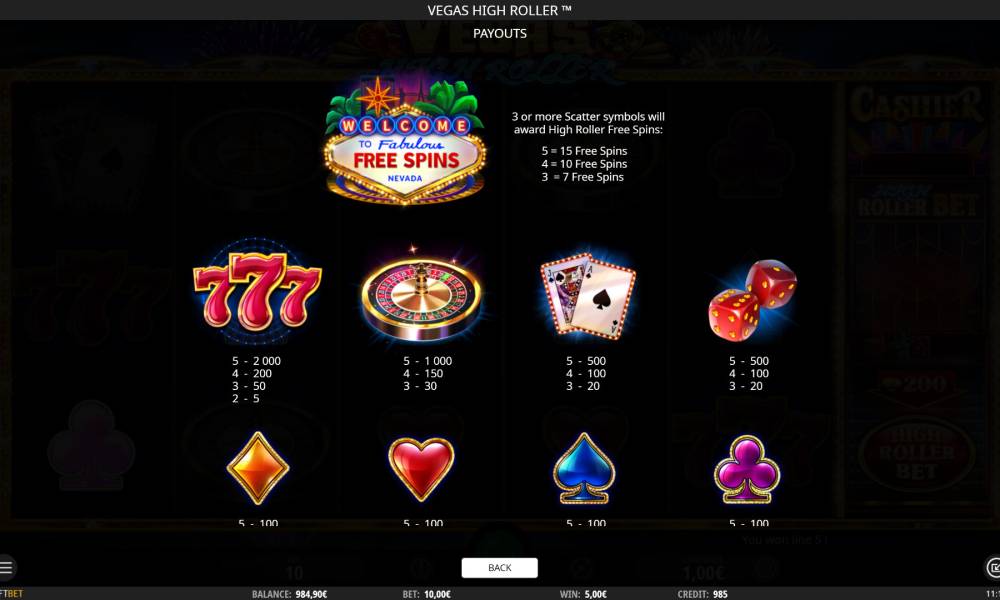The height and width of the screenshot is (600, 1000).
Task: Click the 777 payout list 5 - 2 000
Action: 256,361
